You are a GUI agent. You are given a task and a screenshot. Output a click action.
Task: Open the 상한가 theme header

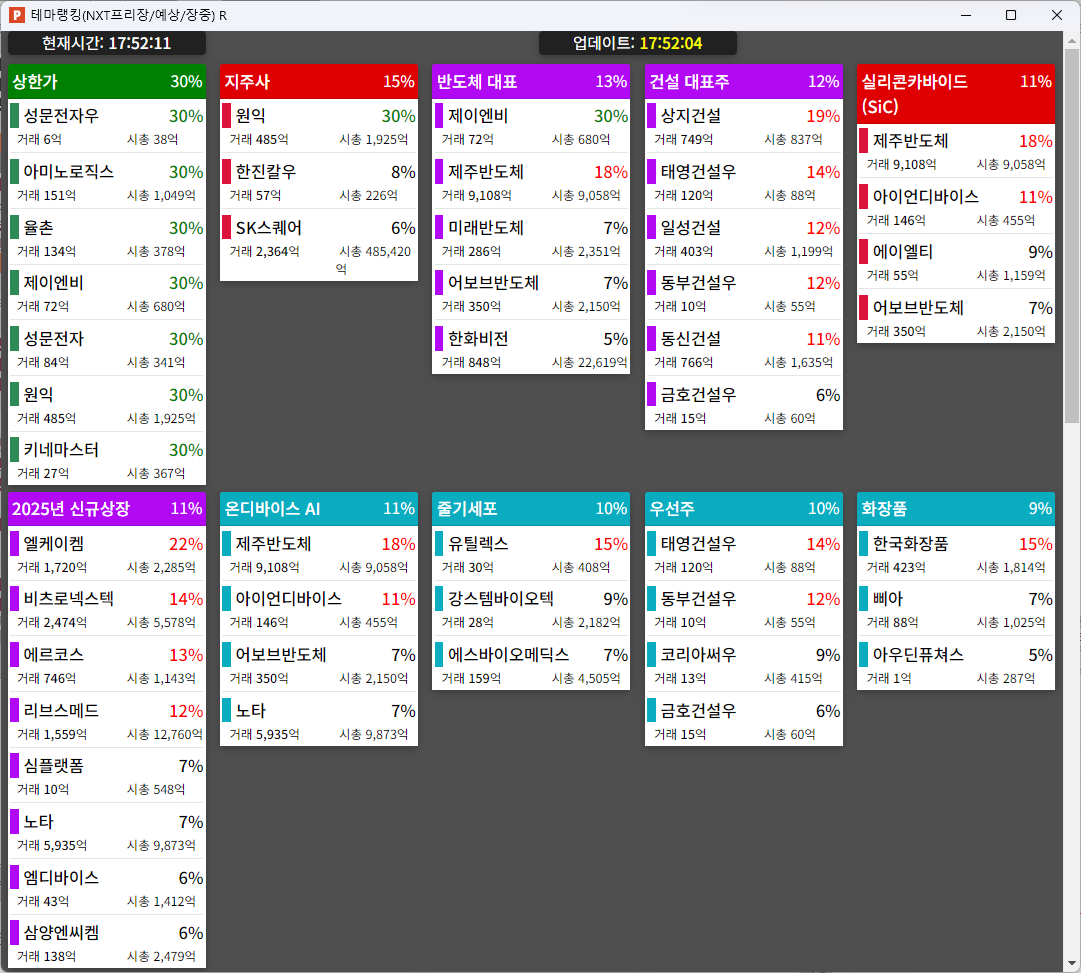pos(106,82)
